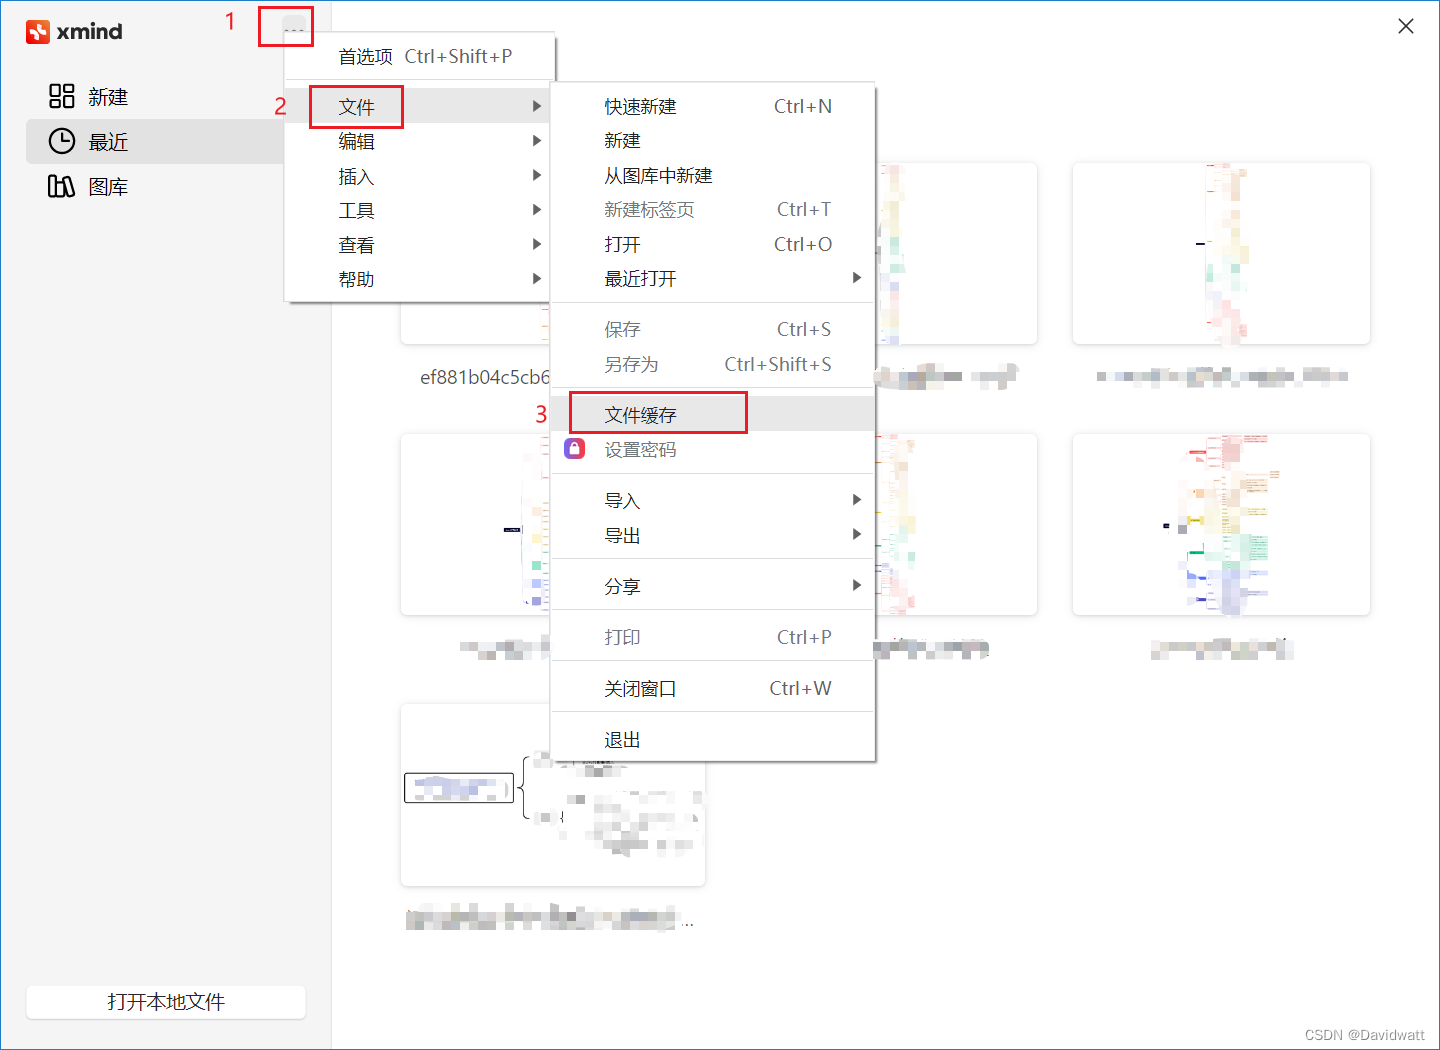1440x1050 pixels.
Task: Go to 最近 in the sidebar
Action: (108, 142)
